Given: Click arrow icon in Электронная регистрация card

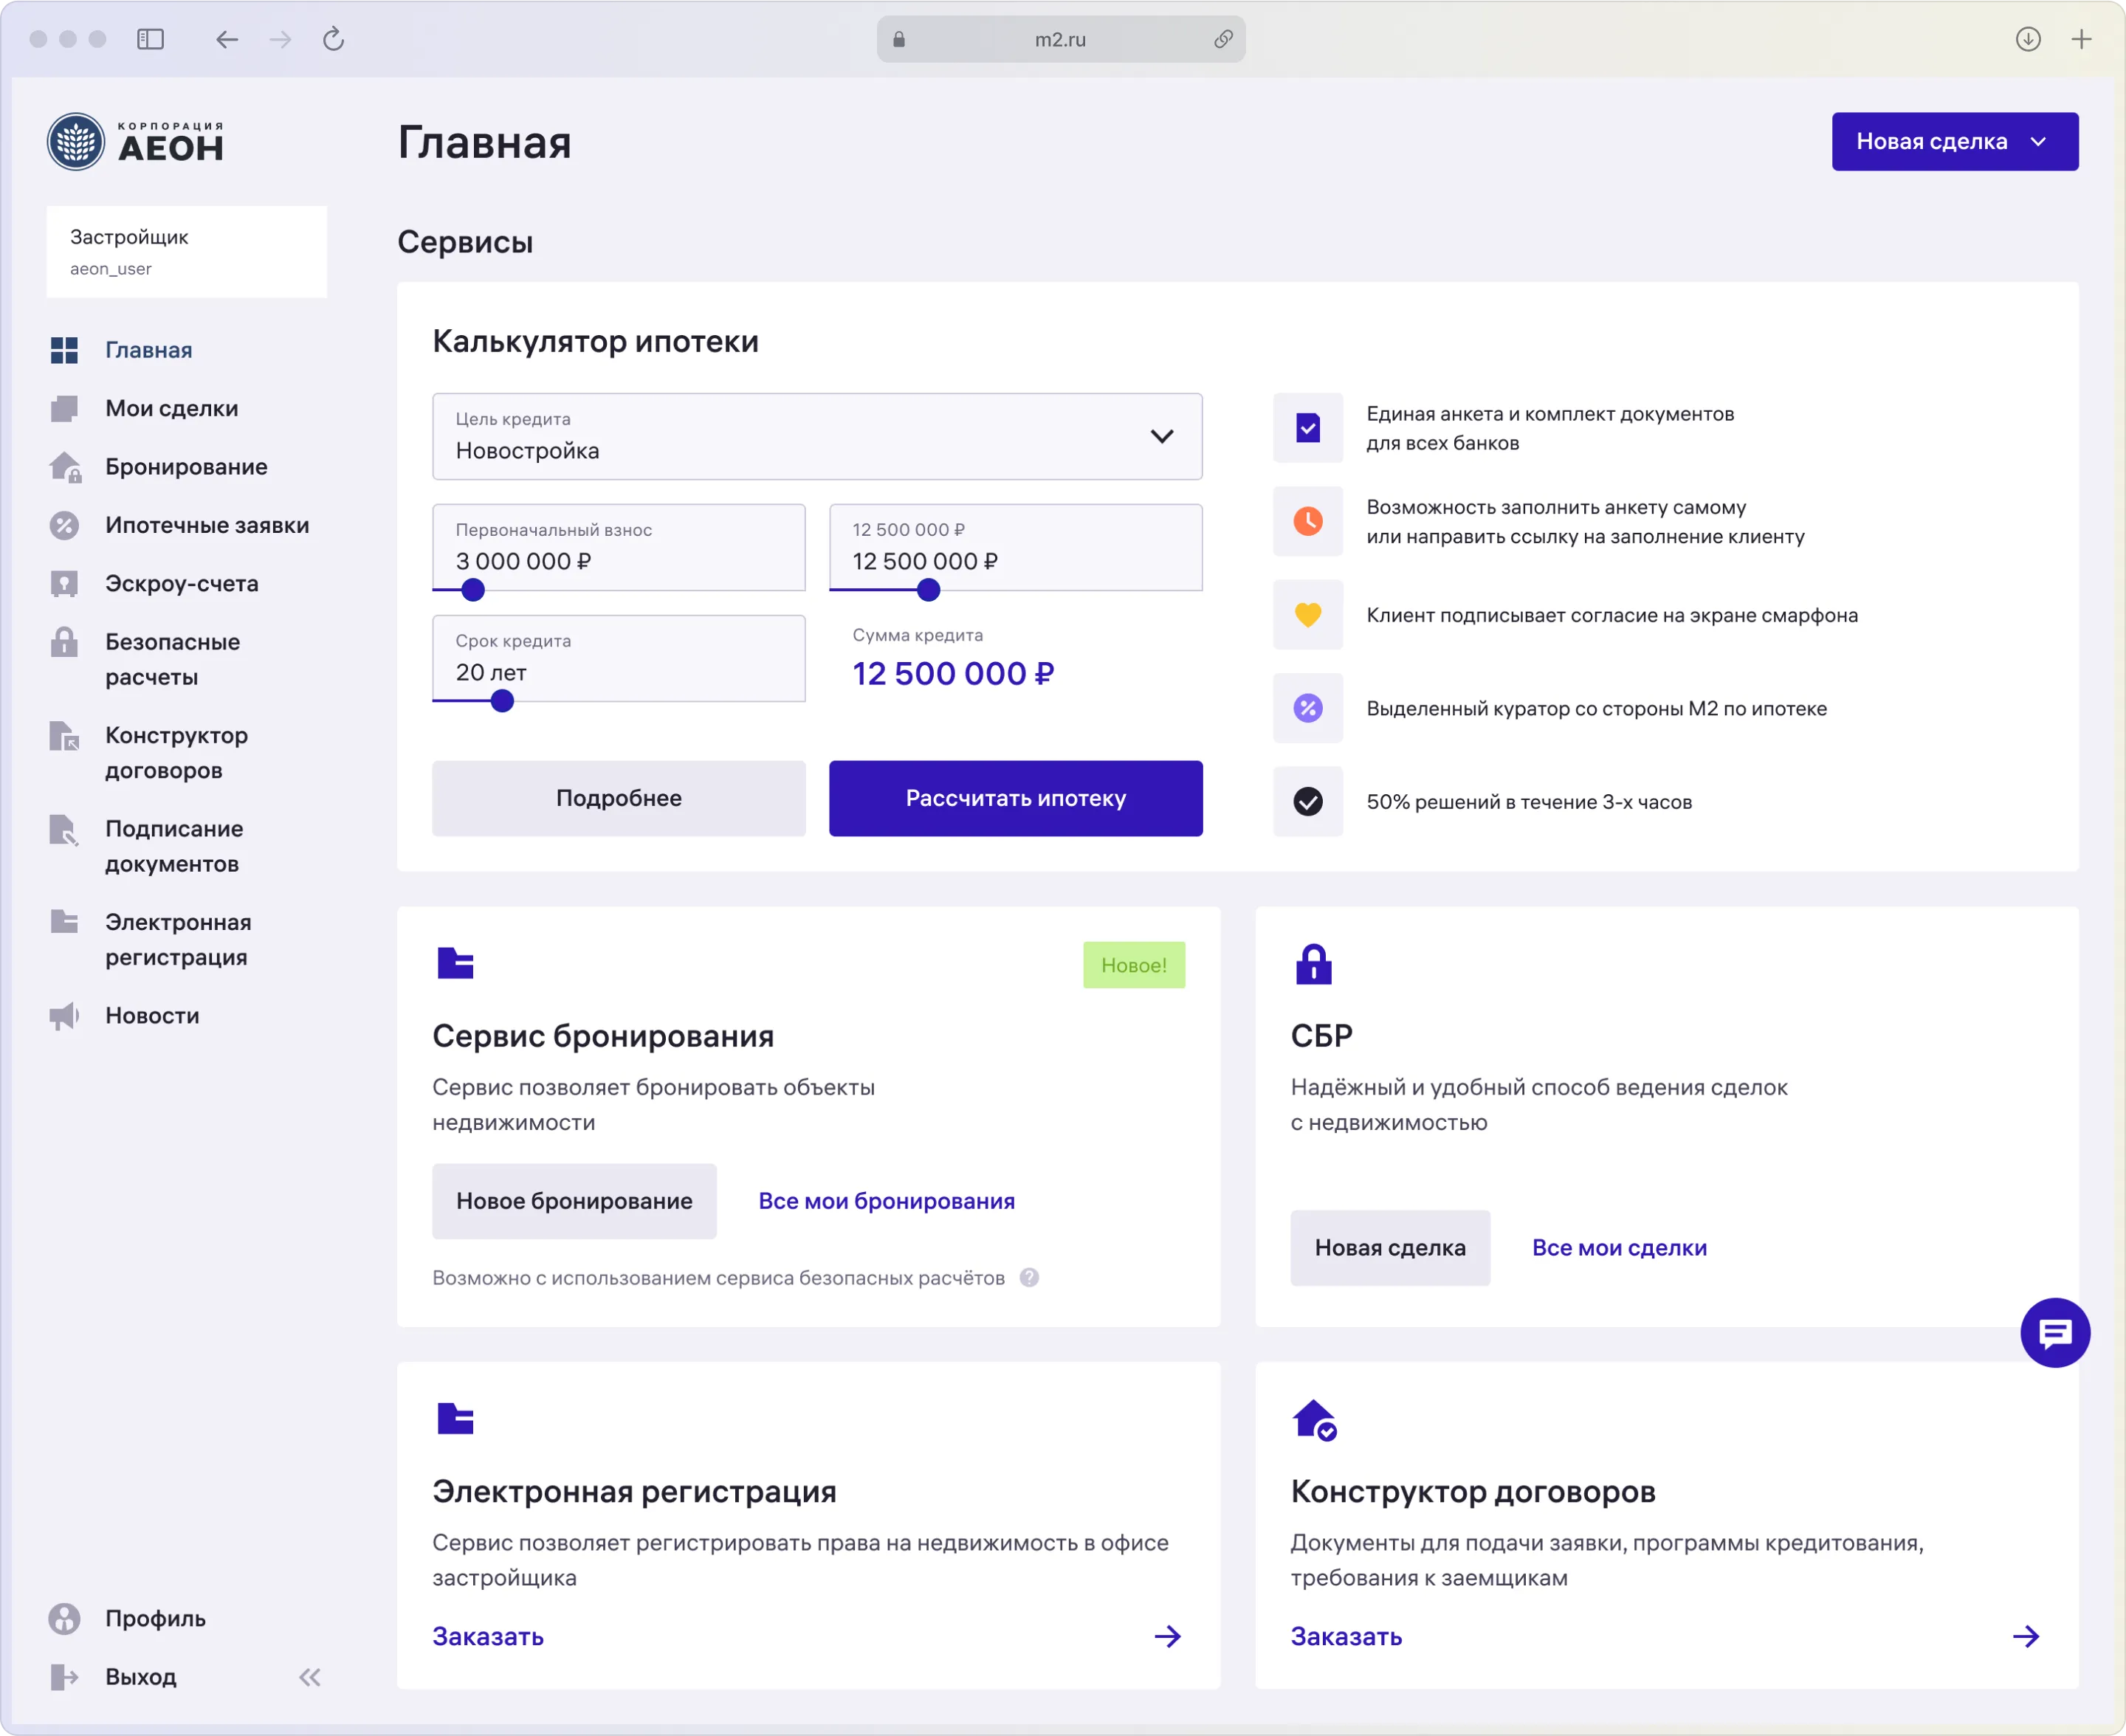Looking at the screenshot, I should point(1167,1636).
